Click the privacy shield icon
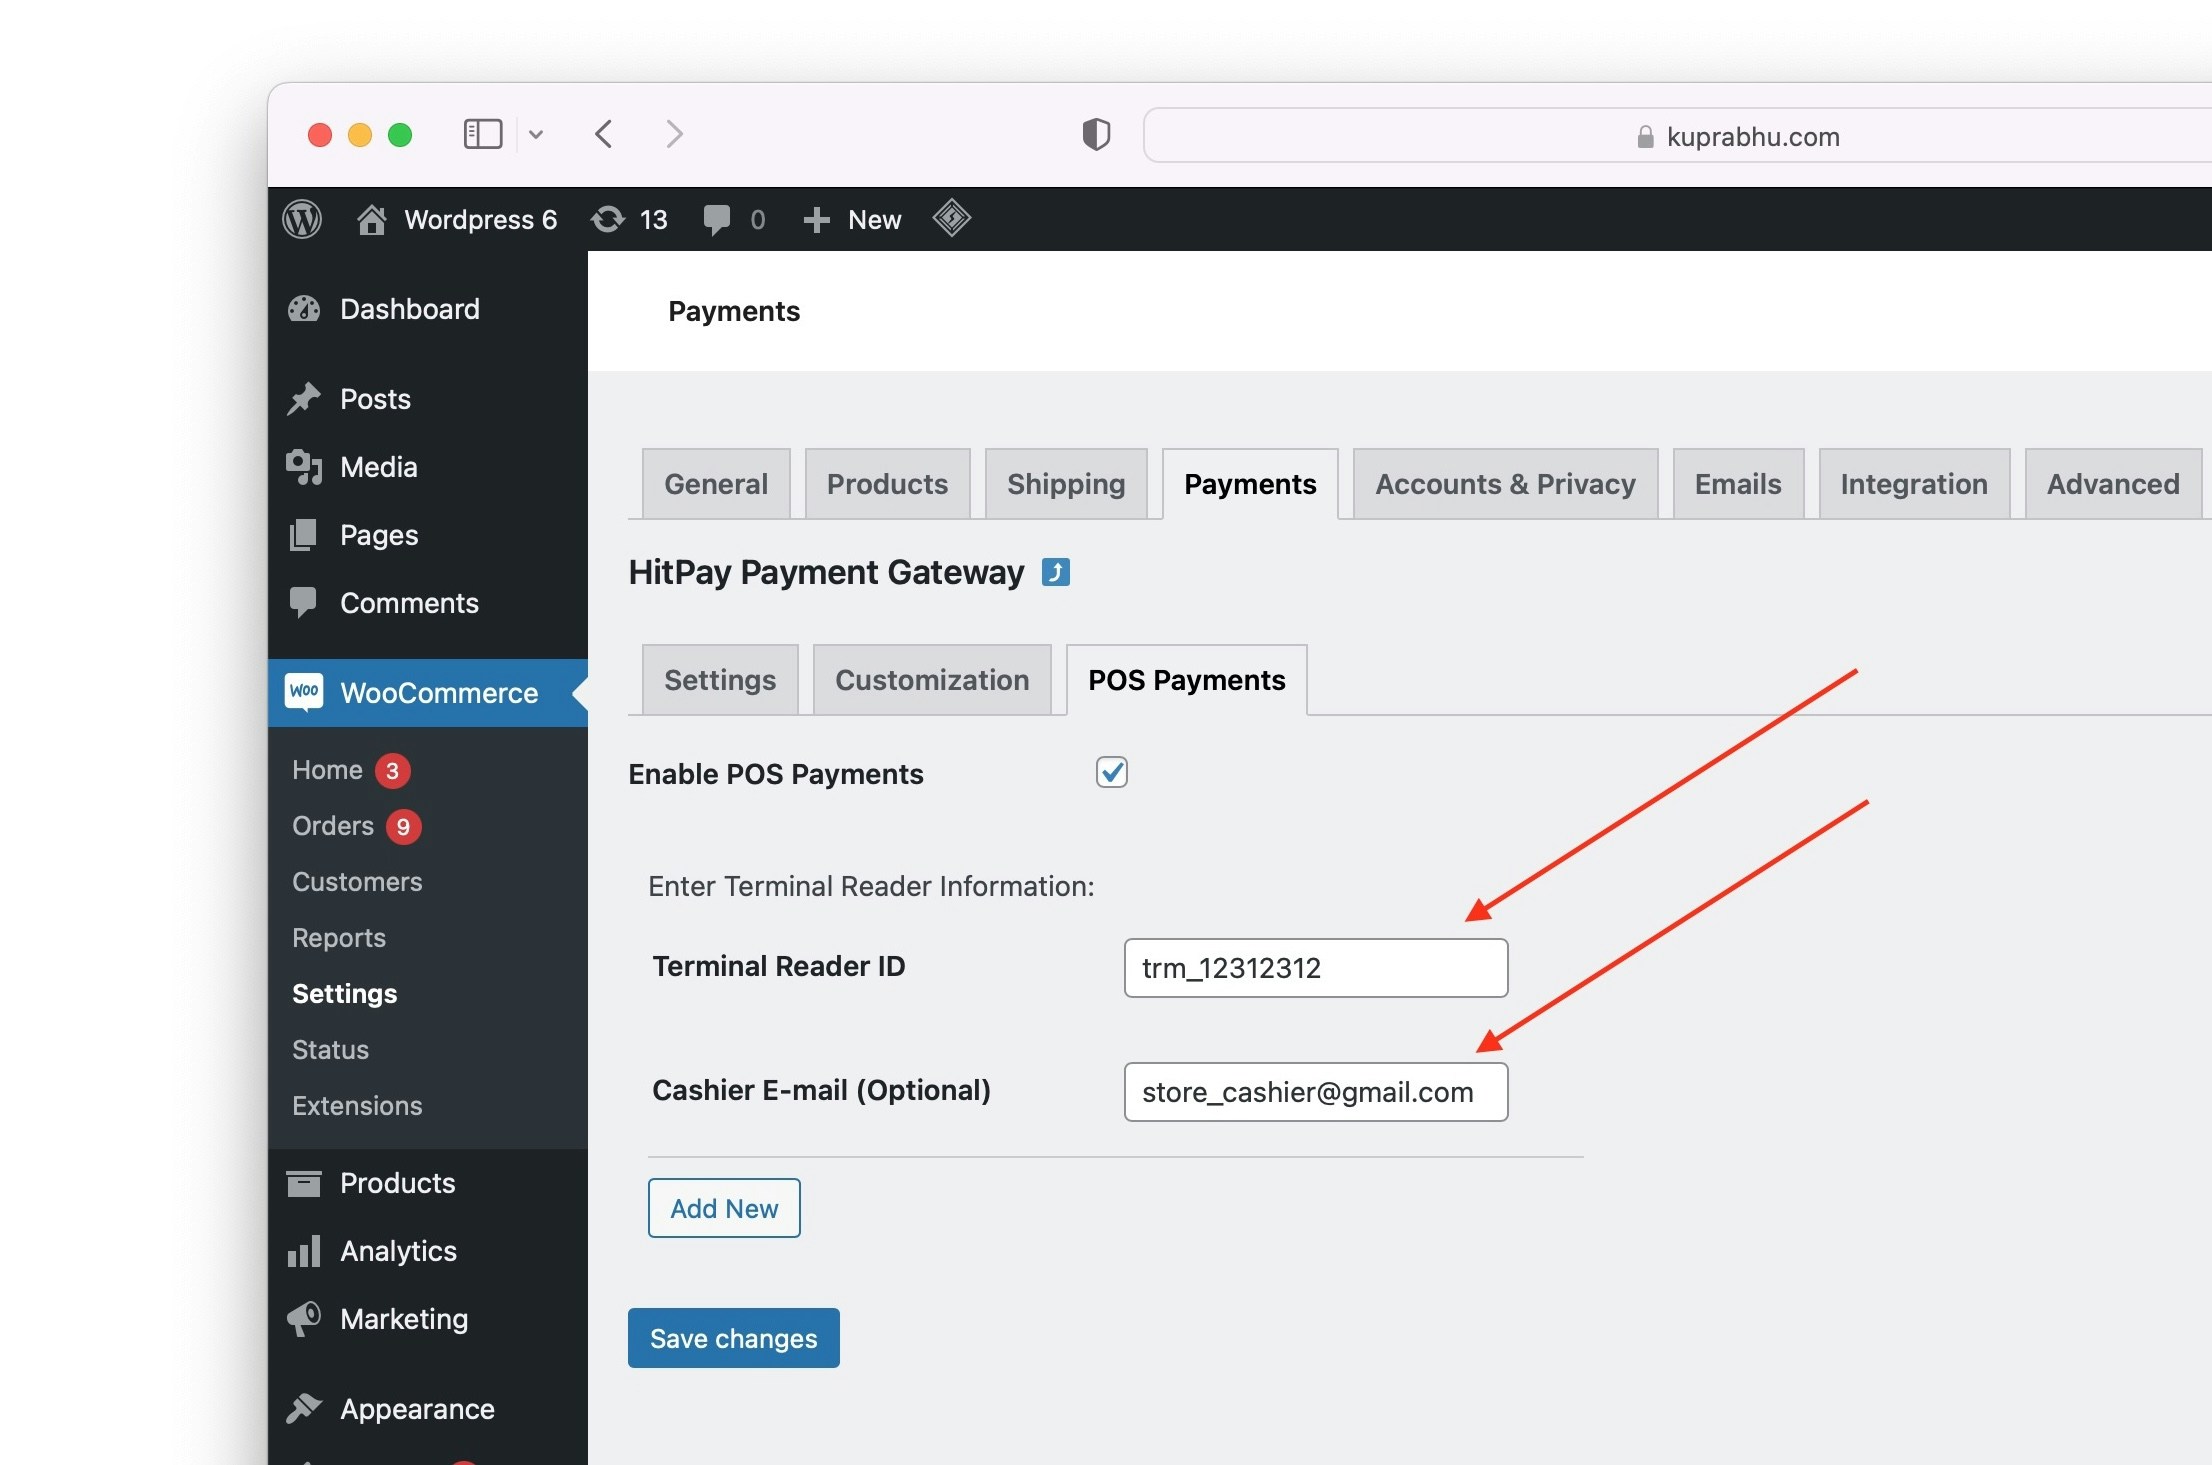 click(x=1096, y=134)
